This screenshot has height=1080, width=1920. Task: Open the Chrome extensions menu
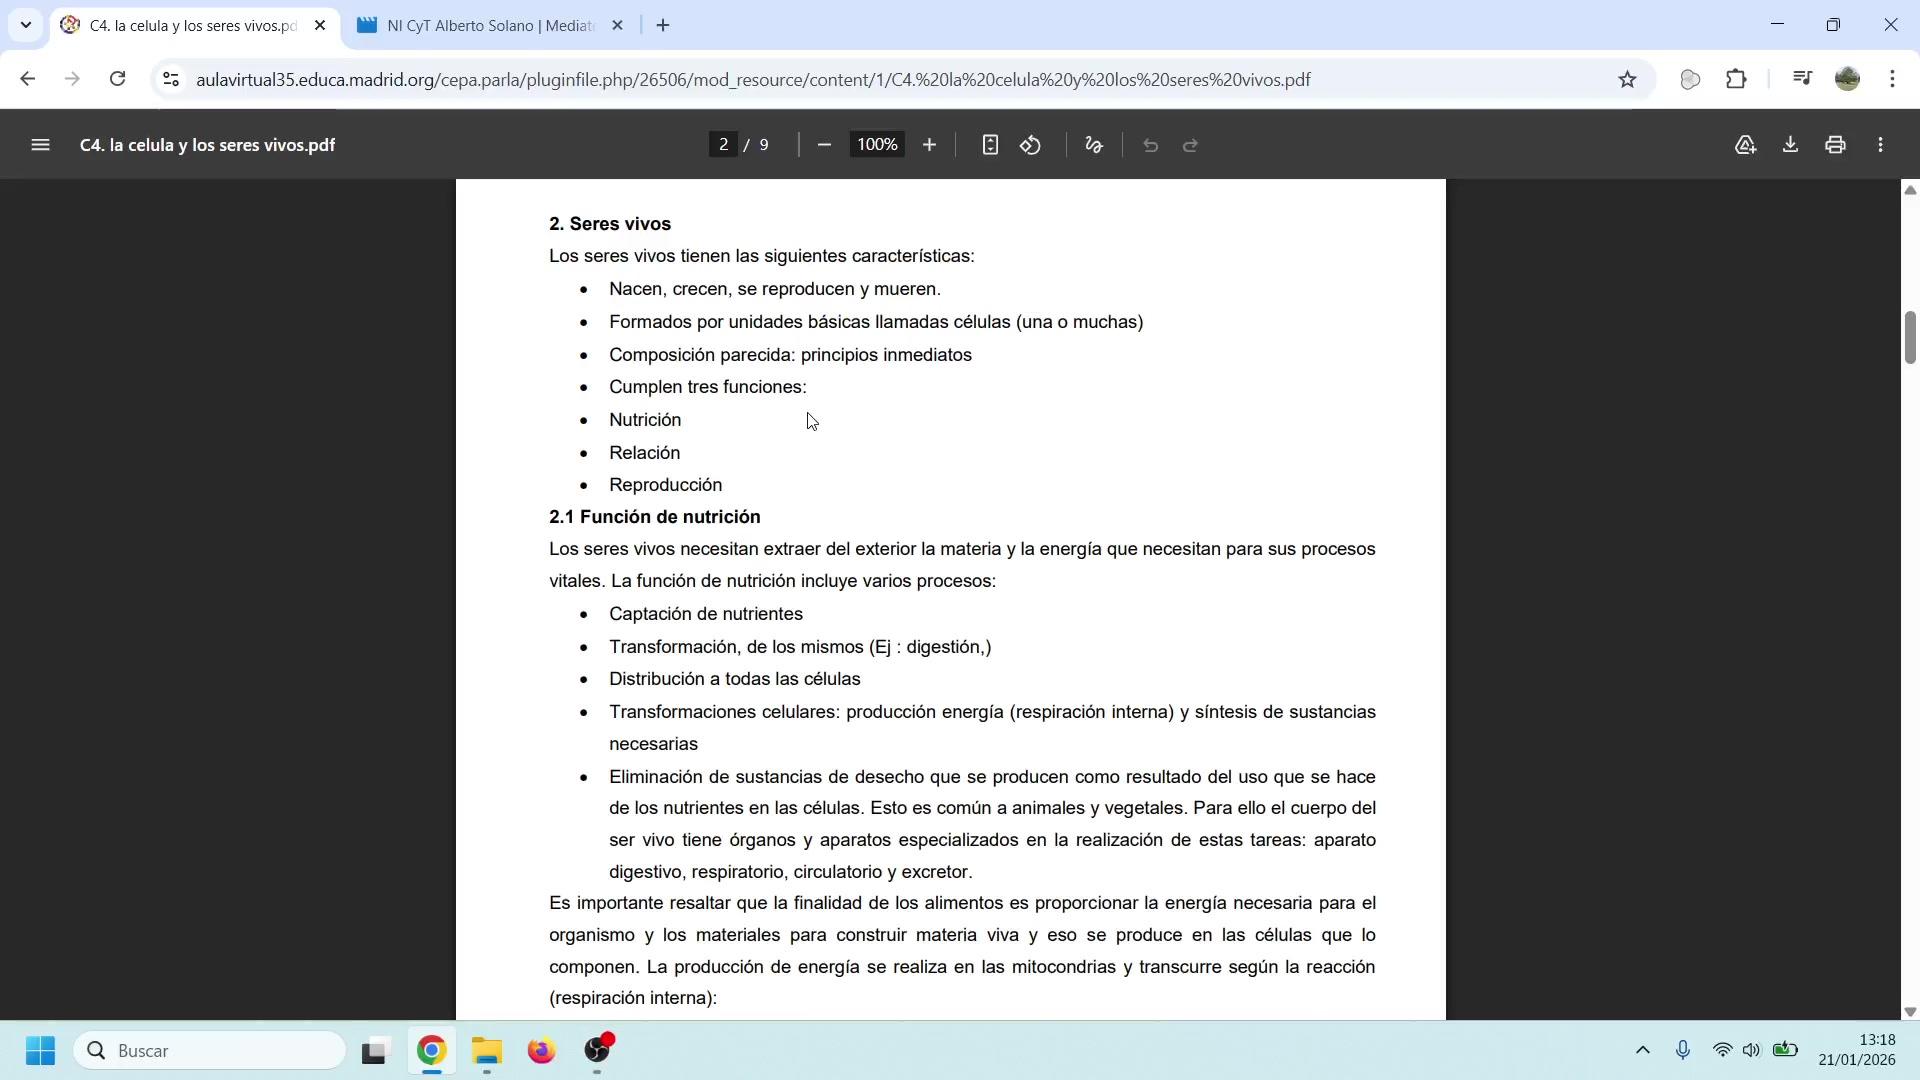[x=1737, y=80]
